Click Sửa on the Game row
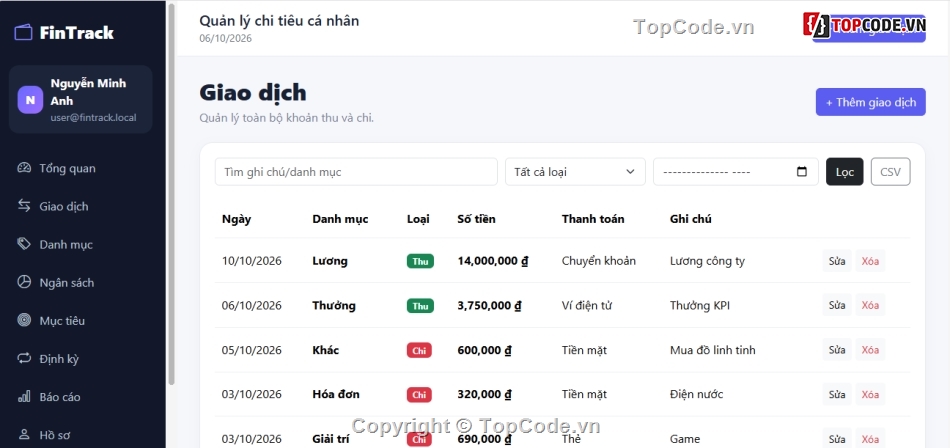This screenshot has width=950, height=448. (x=837, y=439)
